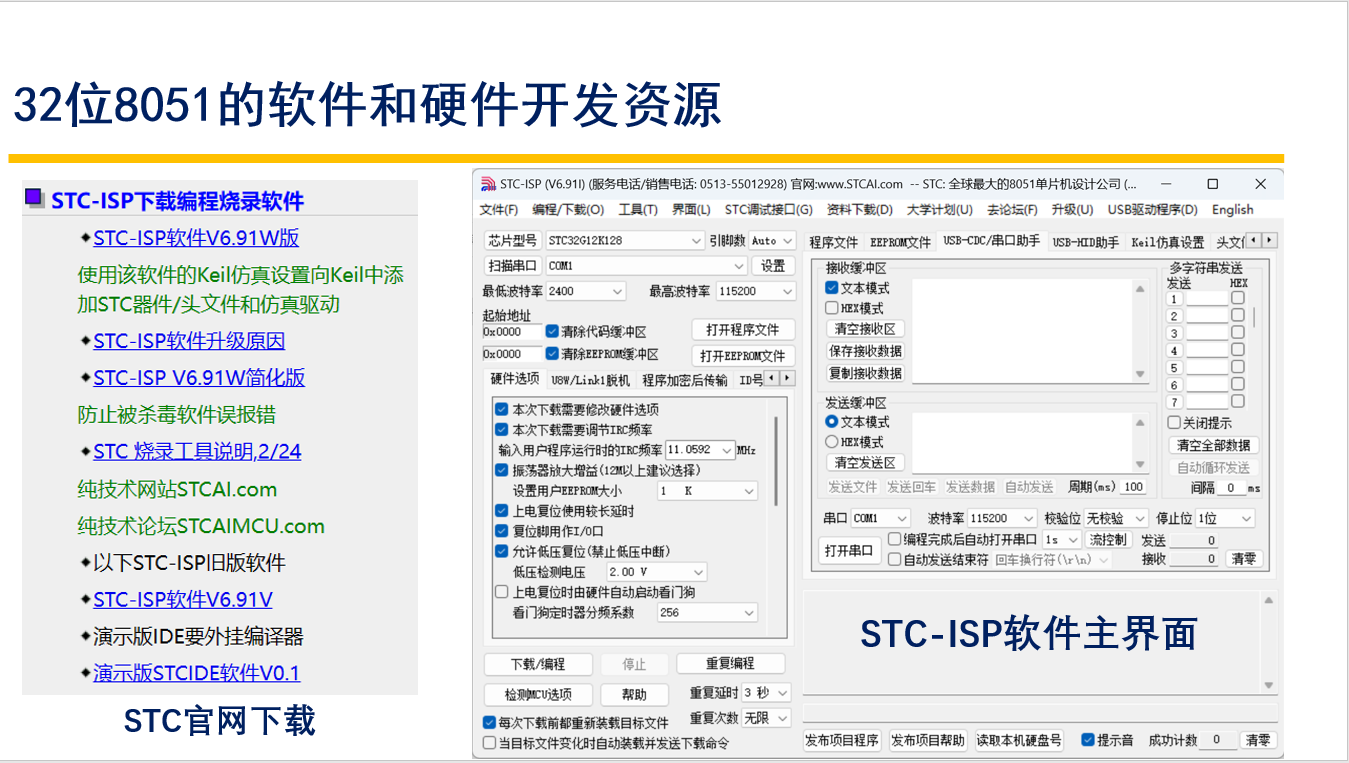The height and width of the screenshot is (763, 1349).
Task: Open the STC调试接口(G) menu
Action: tap(769, 210)
